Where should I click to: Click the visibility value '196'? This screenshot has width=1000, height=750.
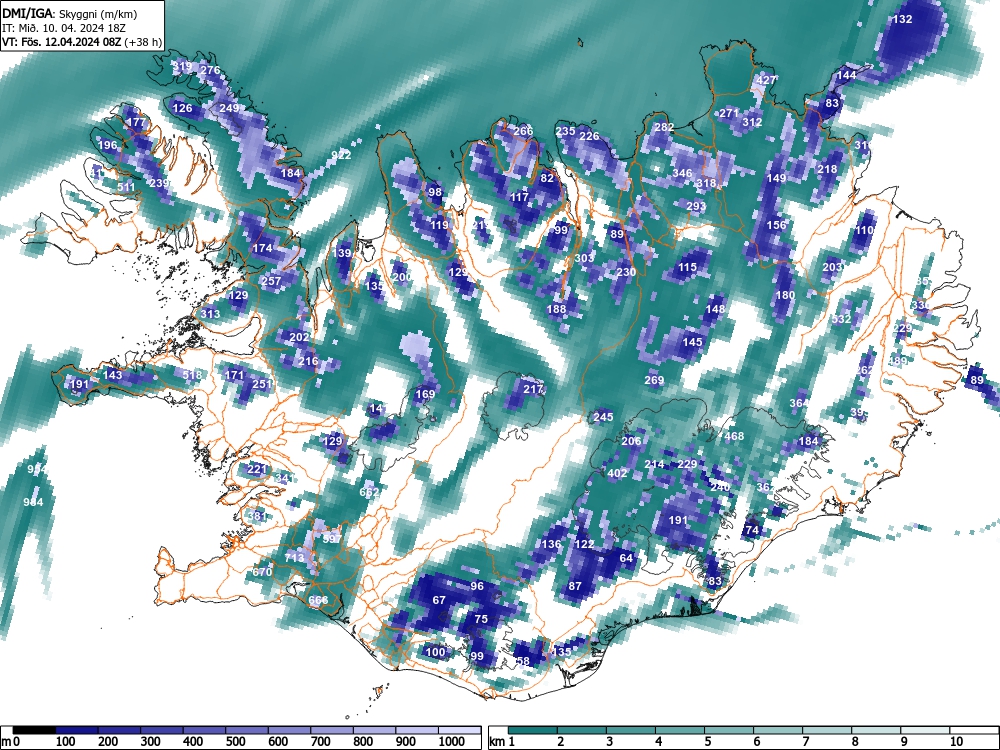(x=107, y=145)
